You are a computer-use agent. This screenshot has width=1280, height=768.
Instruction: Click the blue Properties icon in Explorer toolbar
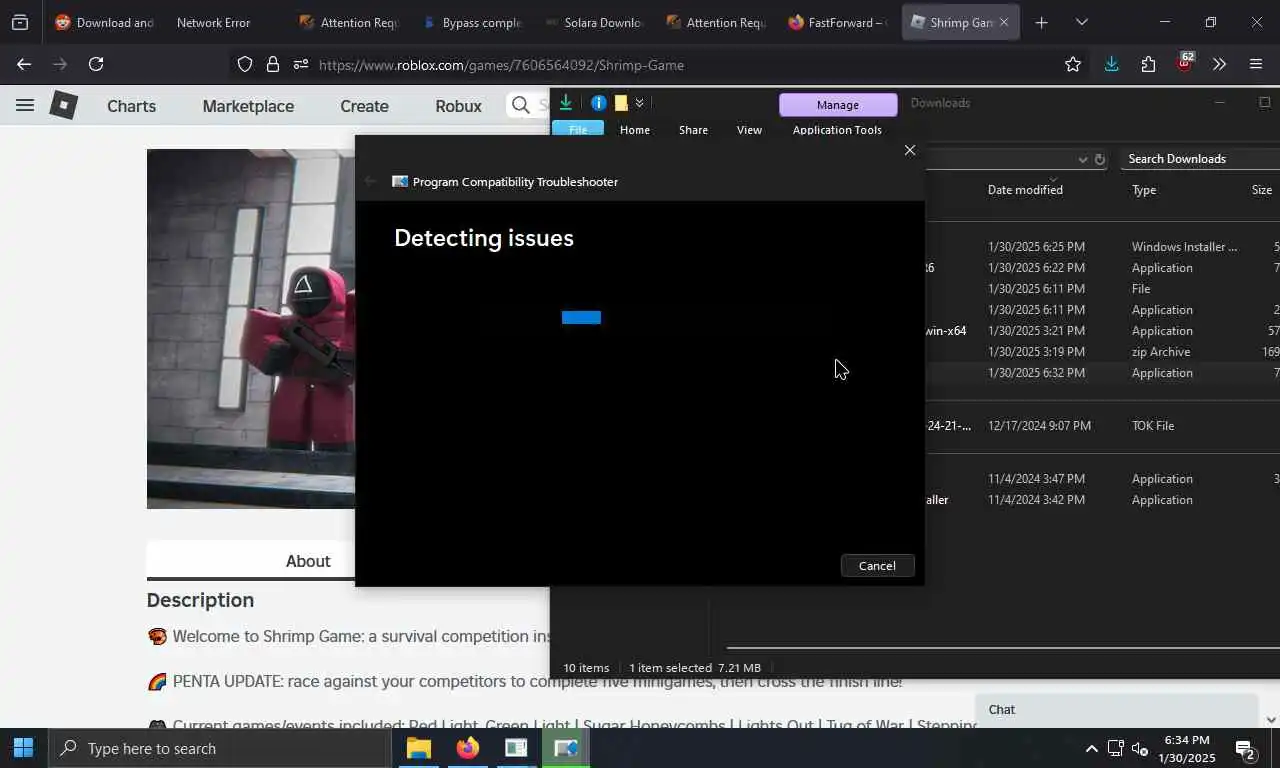[598, 102]
